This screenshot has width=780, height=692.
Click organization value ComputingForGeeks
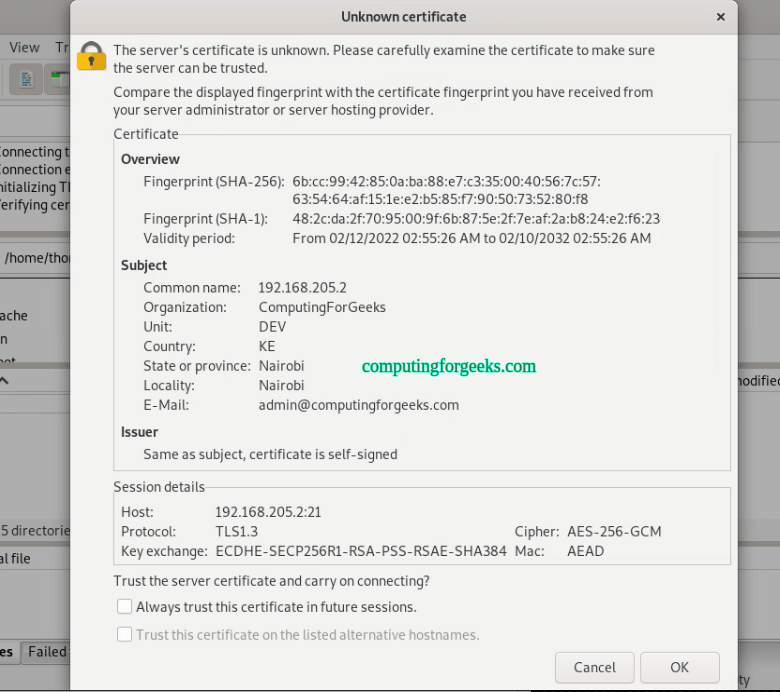coord(322,307)
